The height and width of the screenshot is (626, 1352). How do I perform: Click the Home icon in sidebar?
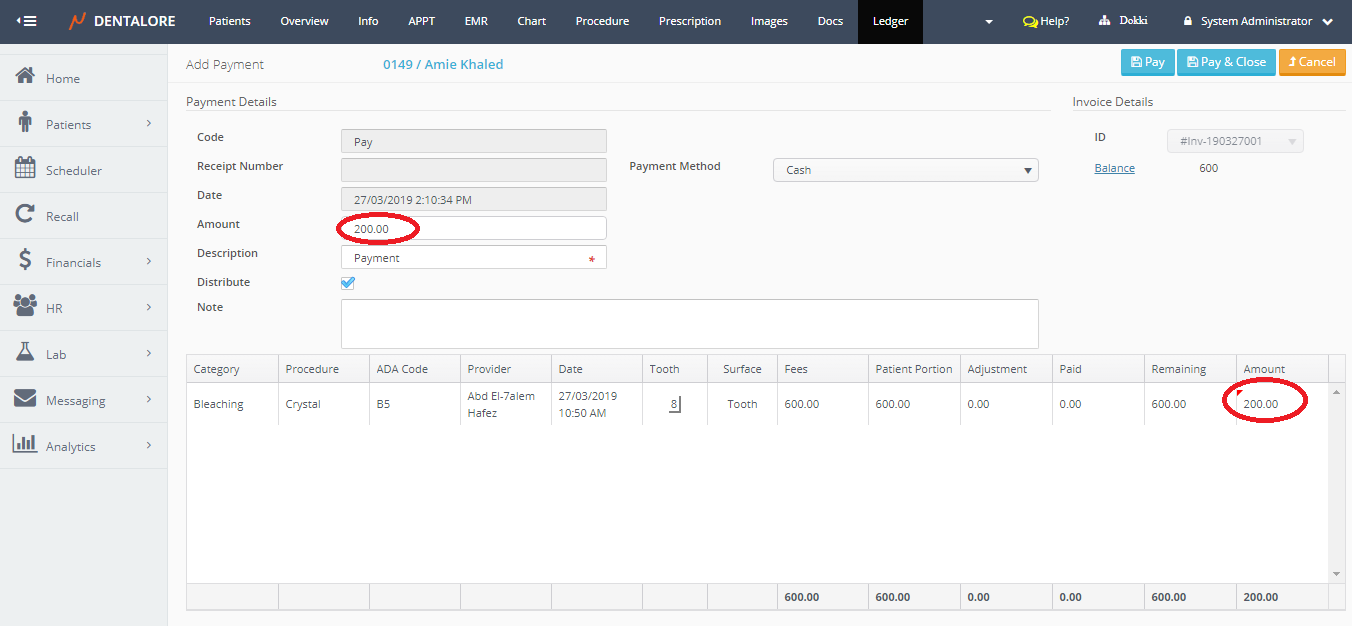pos(25,77)
